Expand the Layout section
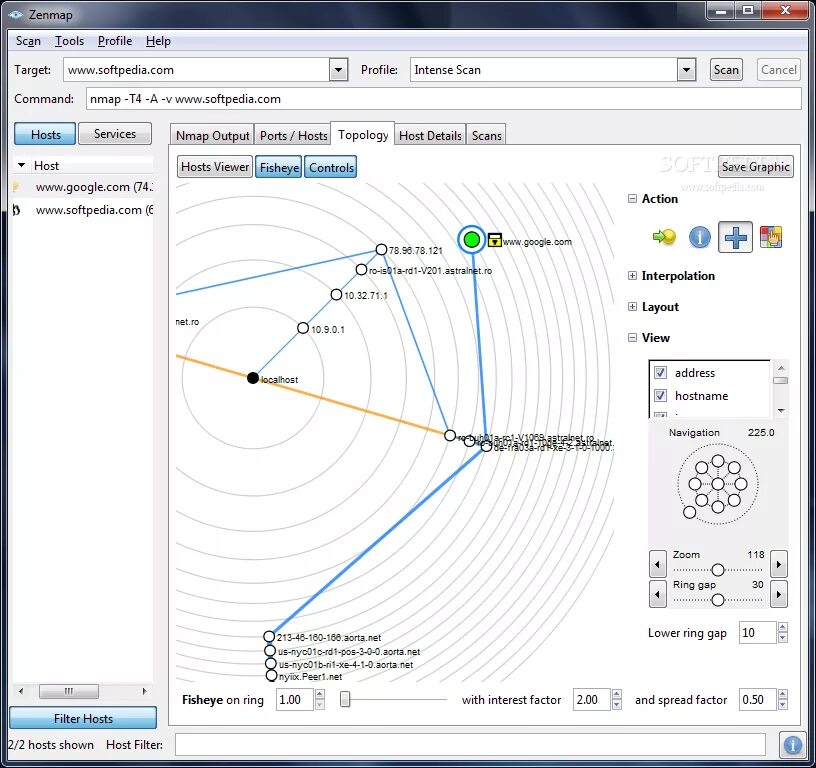 (632, 306)
